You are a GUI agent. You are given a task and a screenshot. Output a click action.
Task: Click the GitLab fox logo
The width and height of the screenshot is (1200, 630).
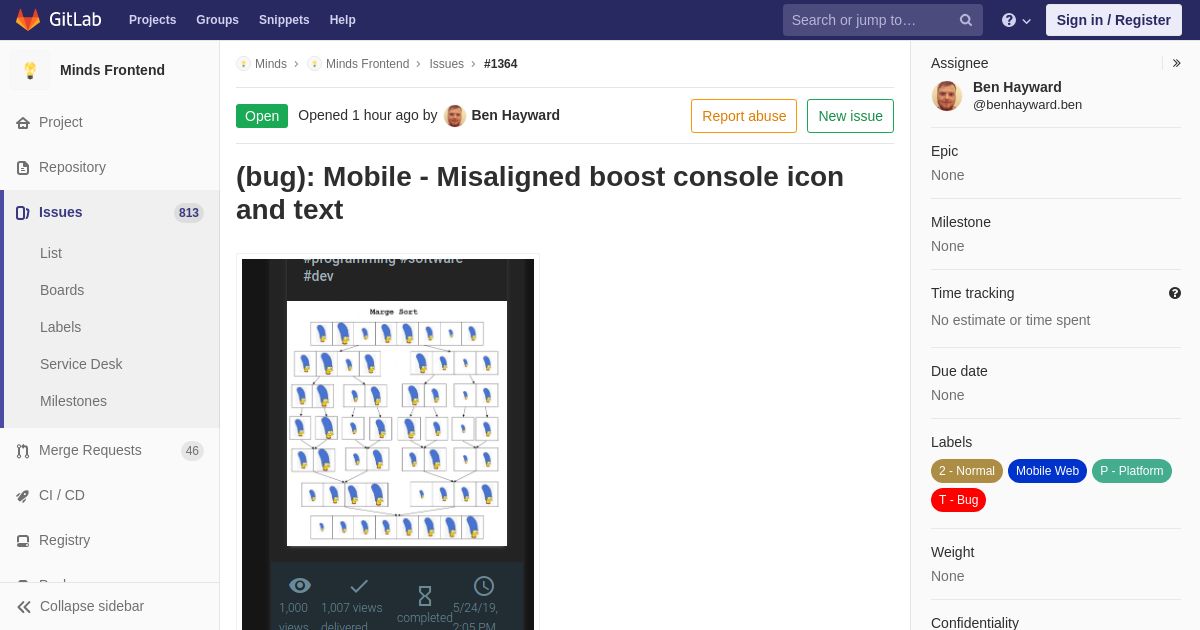coord(28,20)
